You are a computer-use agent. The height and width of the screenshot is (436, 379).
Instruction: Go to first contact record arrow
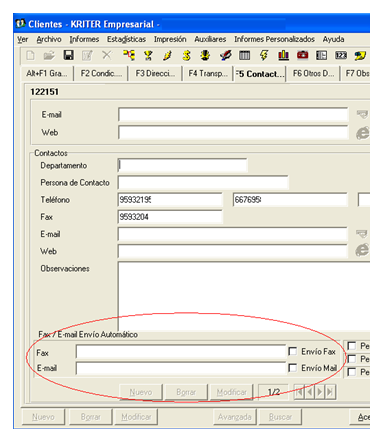coord(299,392)
